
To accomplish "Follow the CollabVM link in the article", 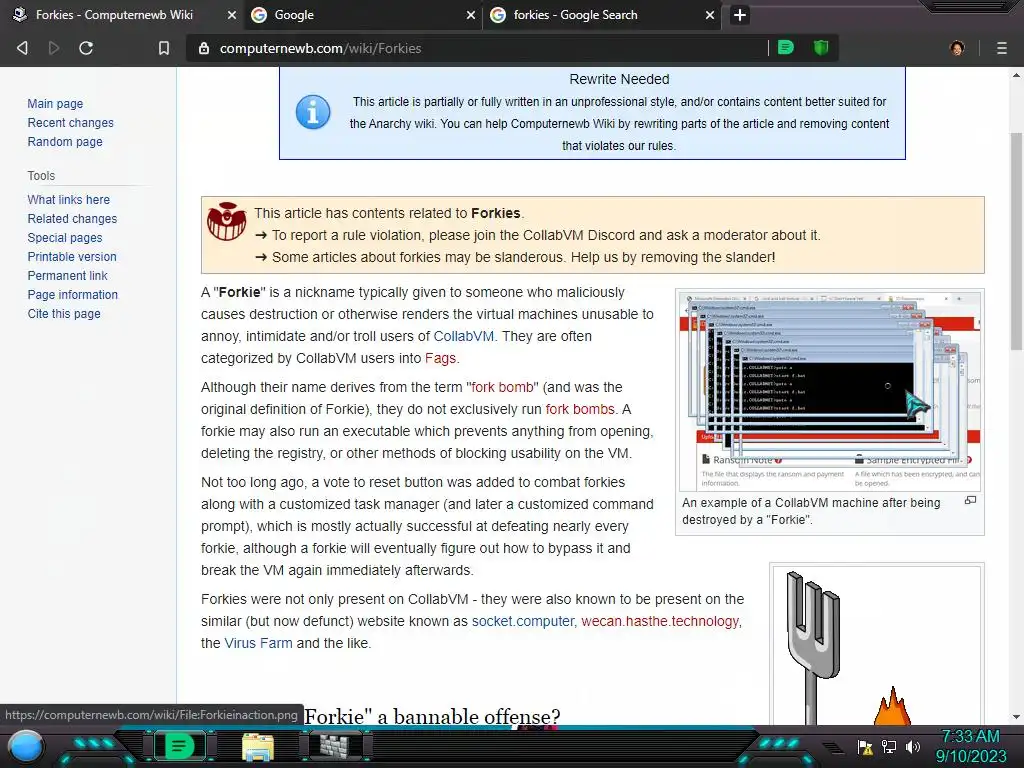I will coord(464,336).
